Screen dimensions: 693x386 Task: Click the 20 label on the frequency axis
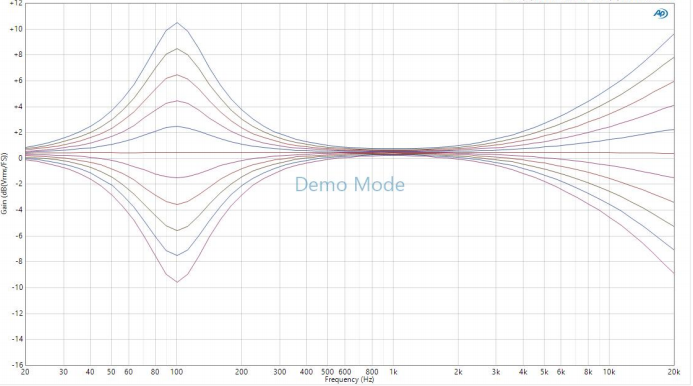(25, 372)
